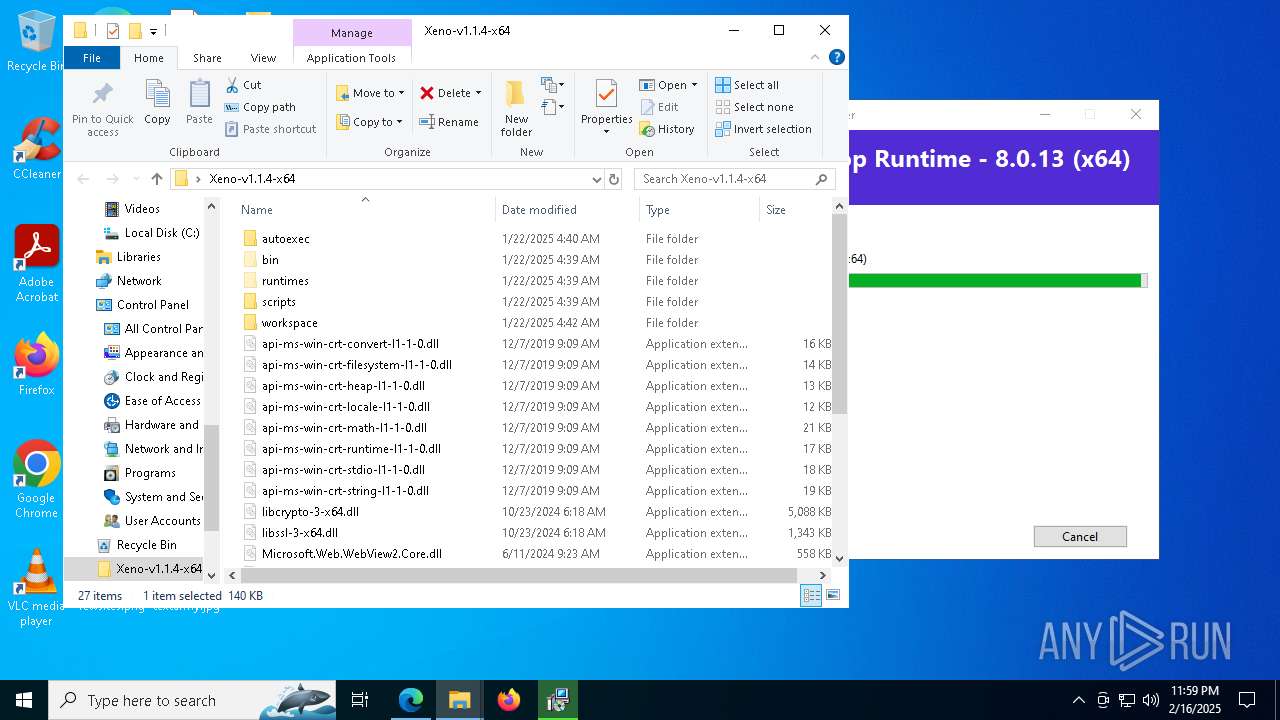Click Invert selection
The height and width of the screenshot is (720, 1280).
coord(763,129)
